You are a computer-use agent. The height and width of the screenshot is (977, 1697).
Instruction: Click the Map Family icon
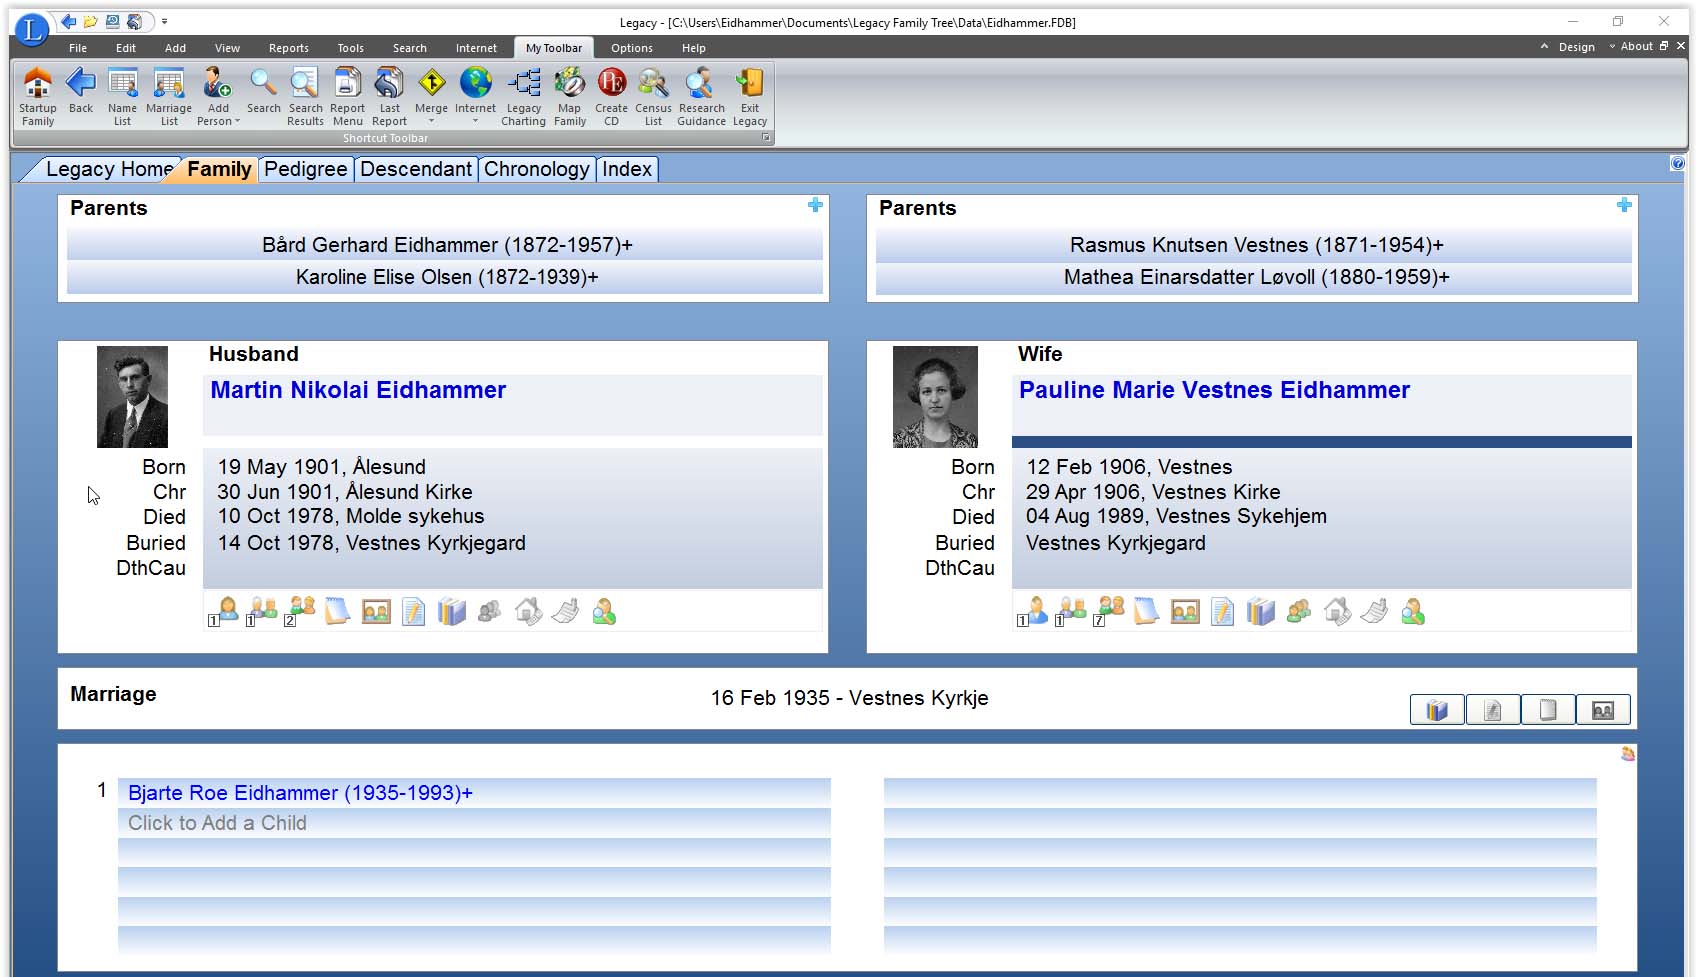570,96
